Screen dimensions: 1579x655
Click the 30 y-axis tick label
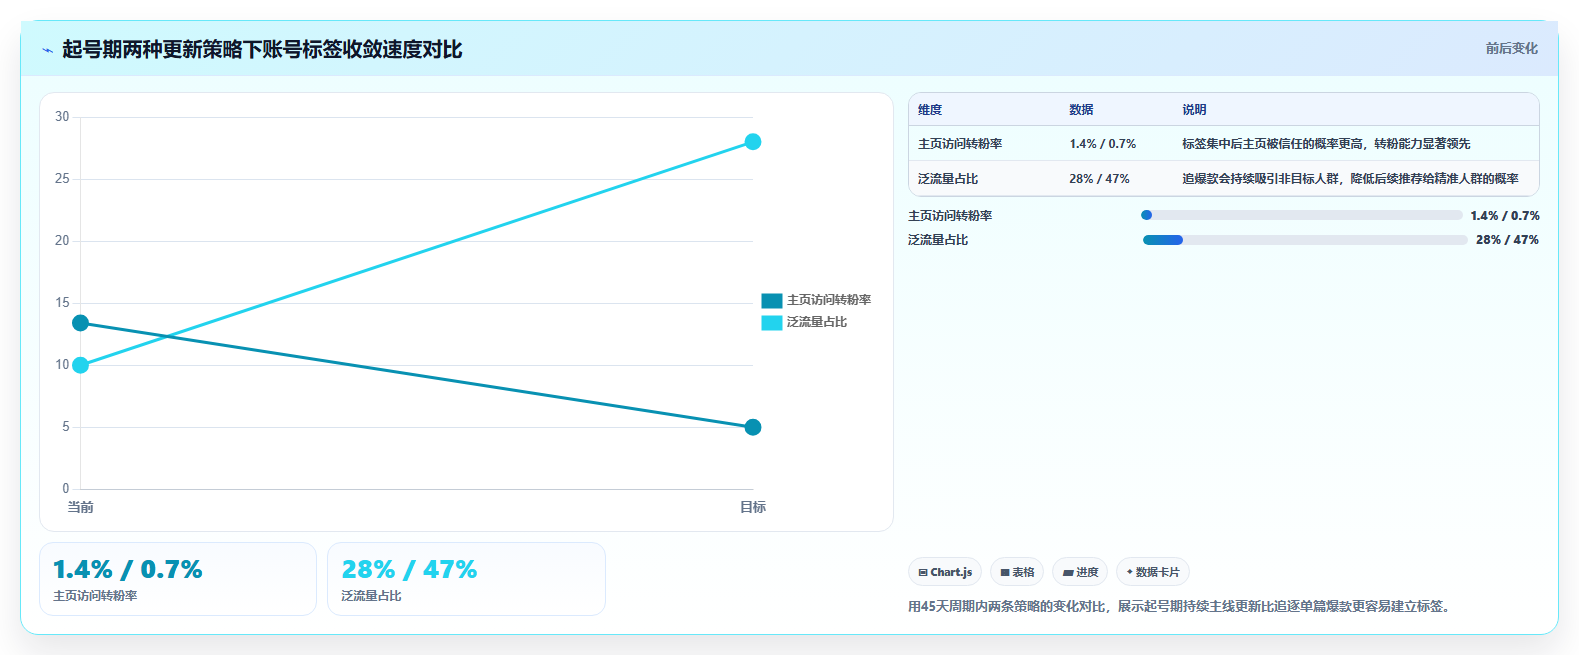click(x=62, y=117)
